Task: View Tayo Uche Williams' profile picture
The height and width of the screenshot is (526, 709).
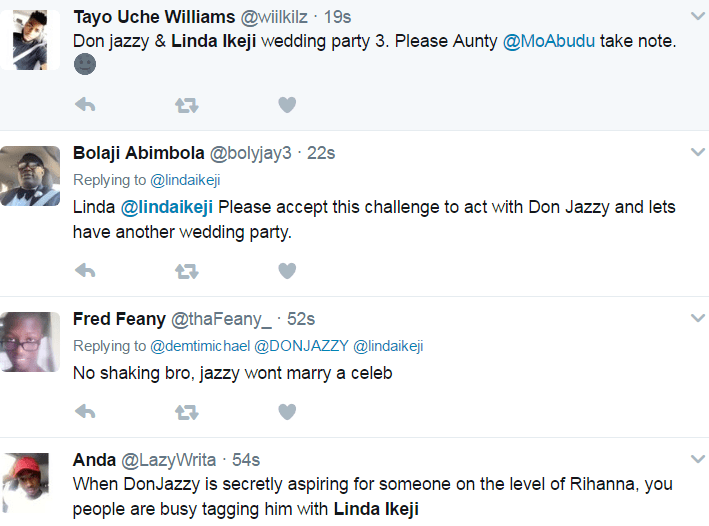Action: point(30,40)
